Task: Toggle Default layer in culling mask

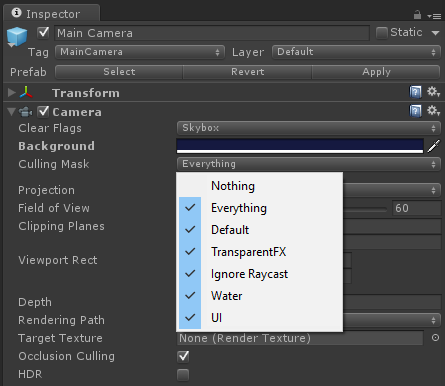Action: click(259, 230)
